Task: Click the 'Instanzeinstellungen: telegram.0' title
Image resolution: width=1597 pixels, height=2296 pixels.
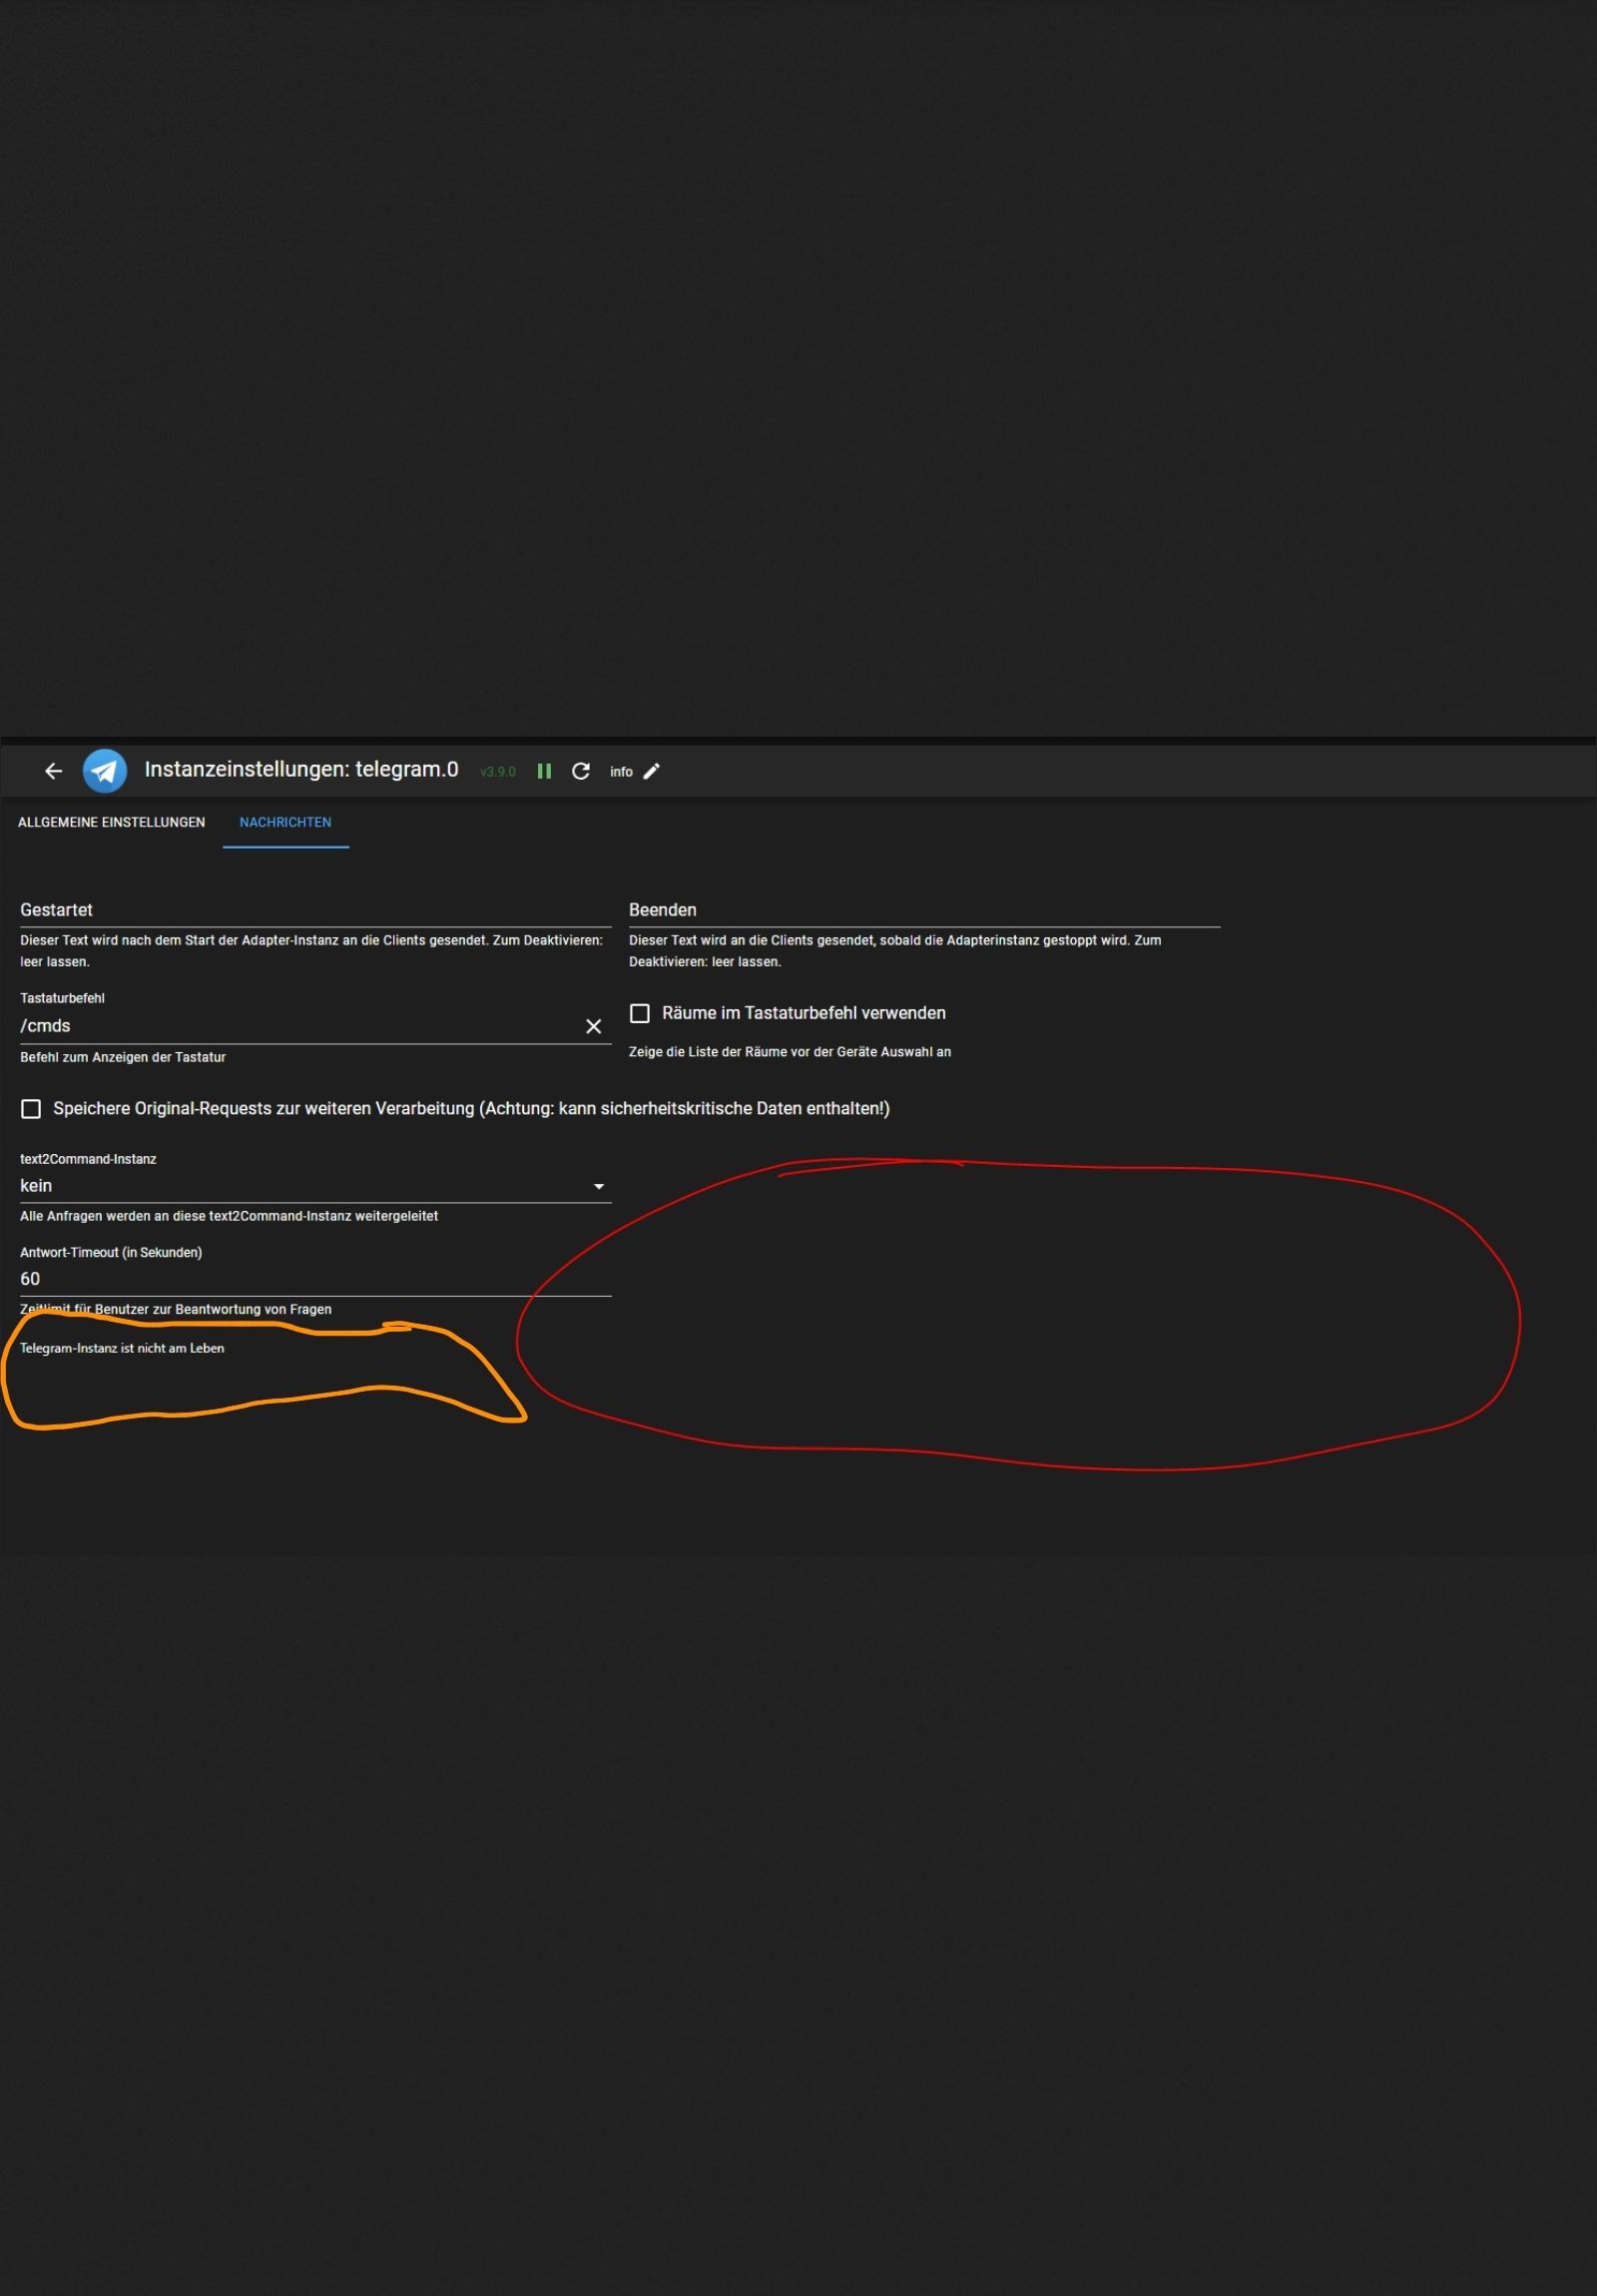Action: [x=301, y=769]
